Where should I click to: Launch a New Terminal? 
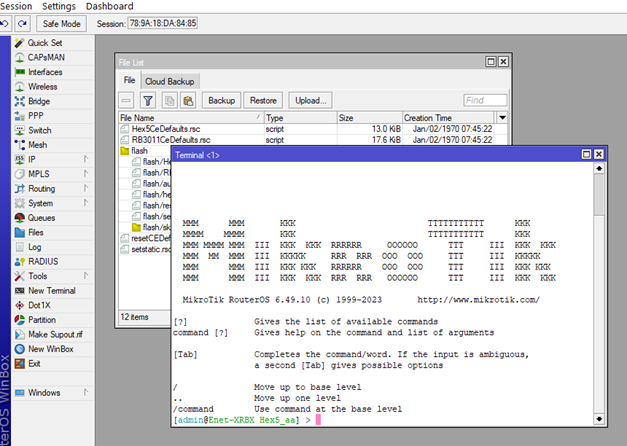click(x=52, y=291)
